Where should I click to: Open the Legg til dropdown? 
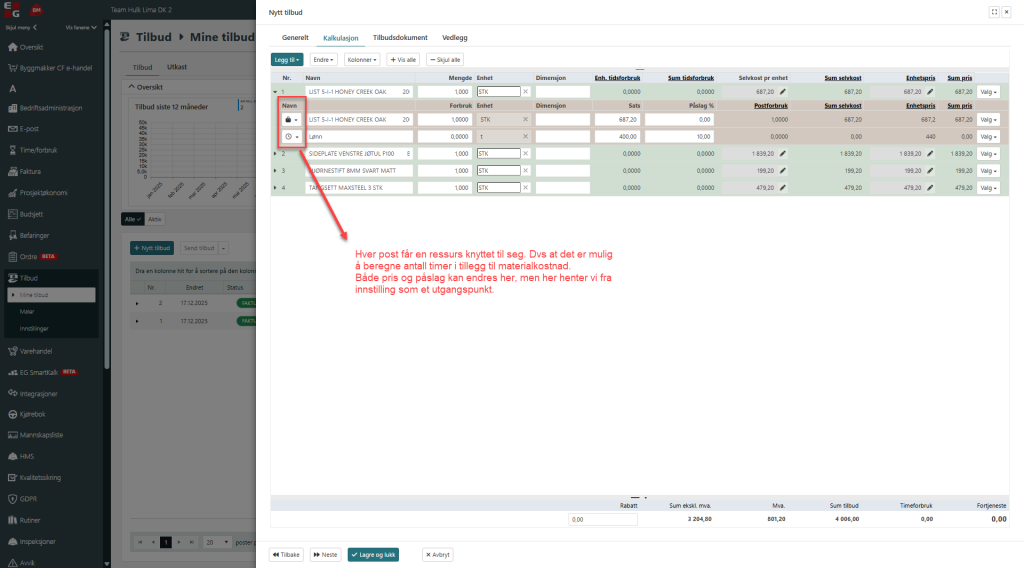point(287,60)
